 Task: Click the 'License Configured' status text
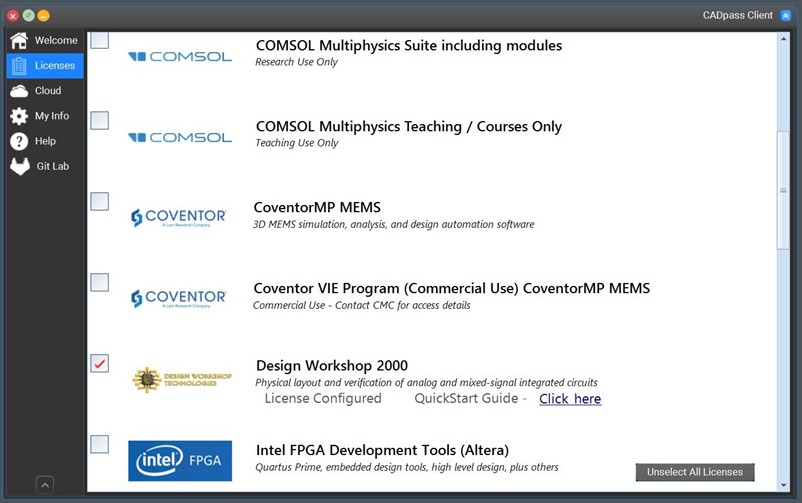pyautogui.click(x=323, y=398)
